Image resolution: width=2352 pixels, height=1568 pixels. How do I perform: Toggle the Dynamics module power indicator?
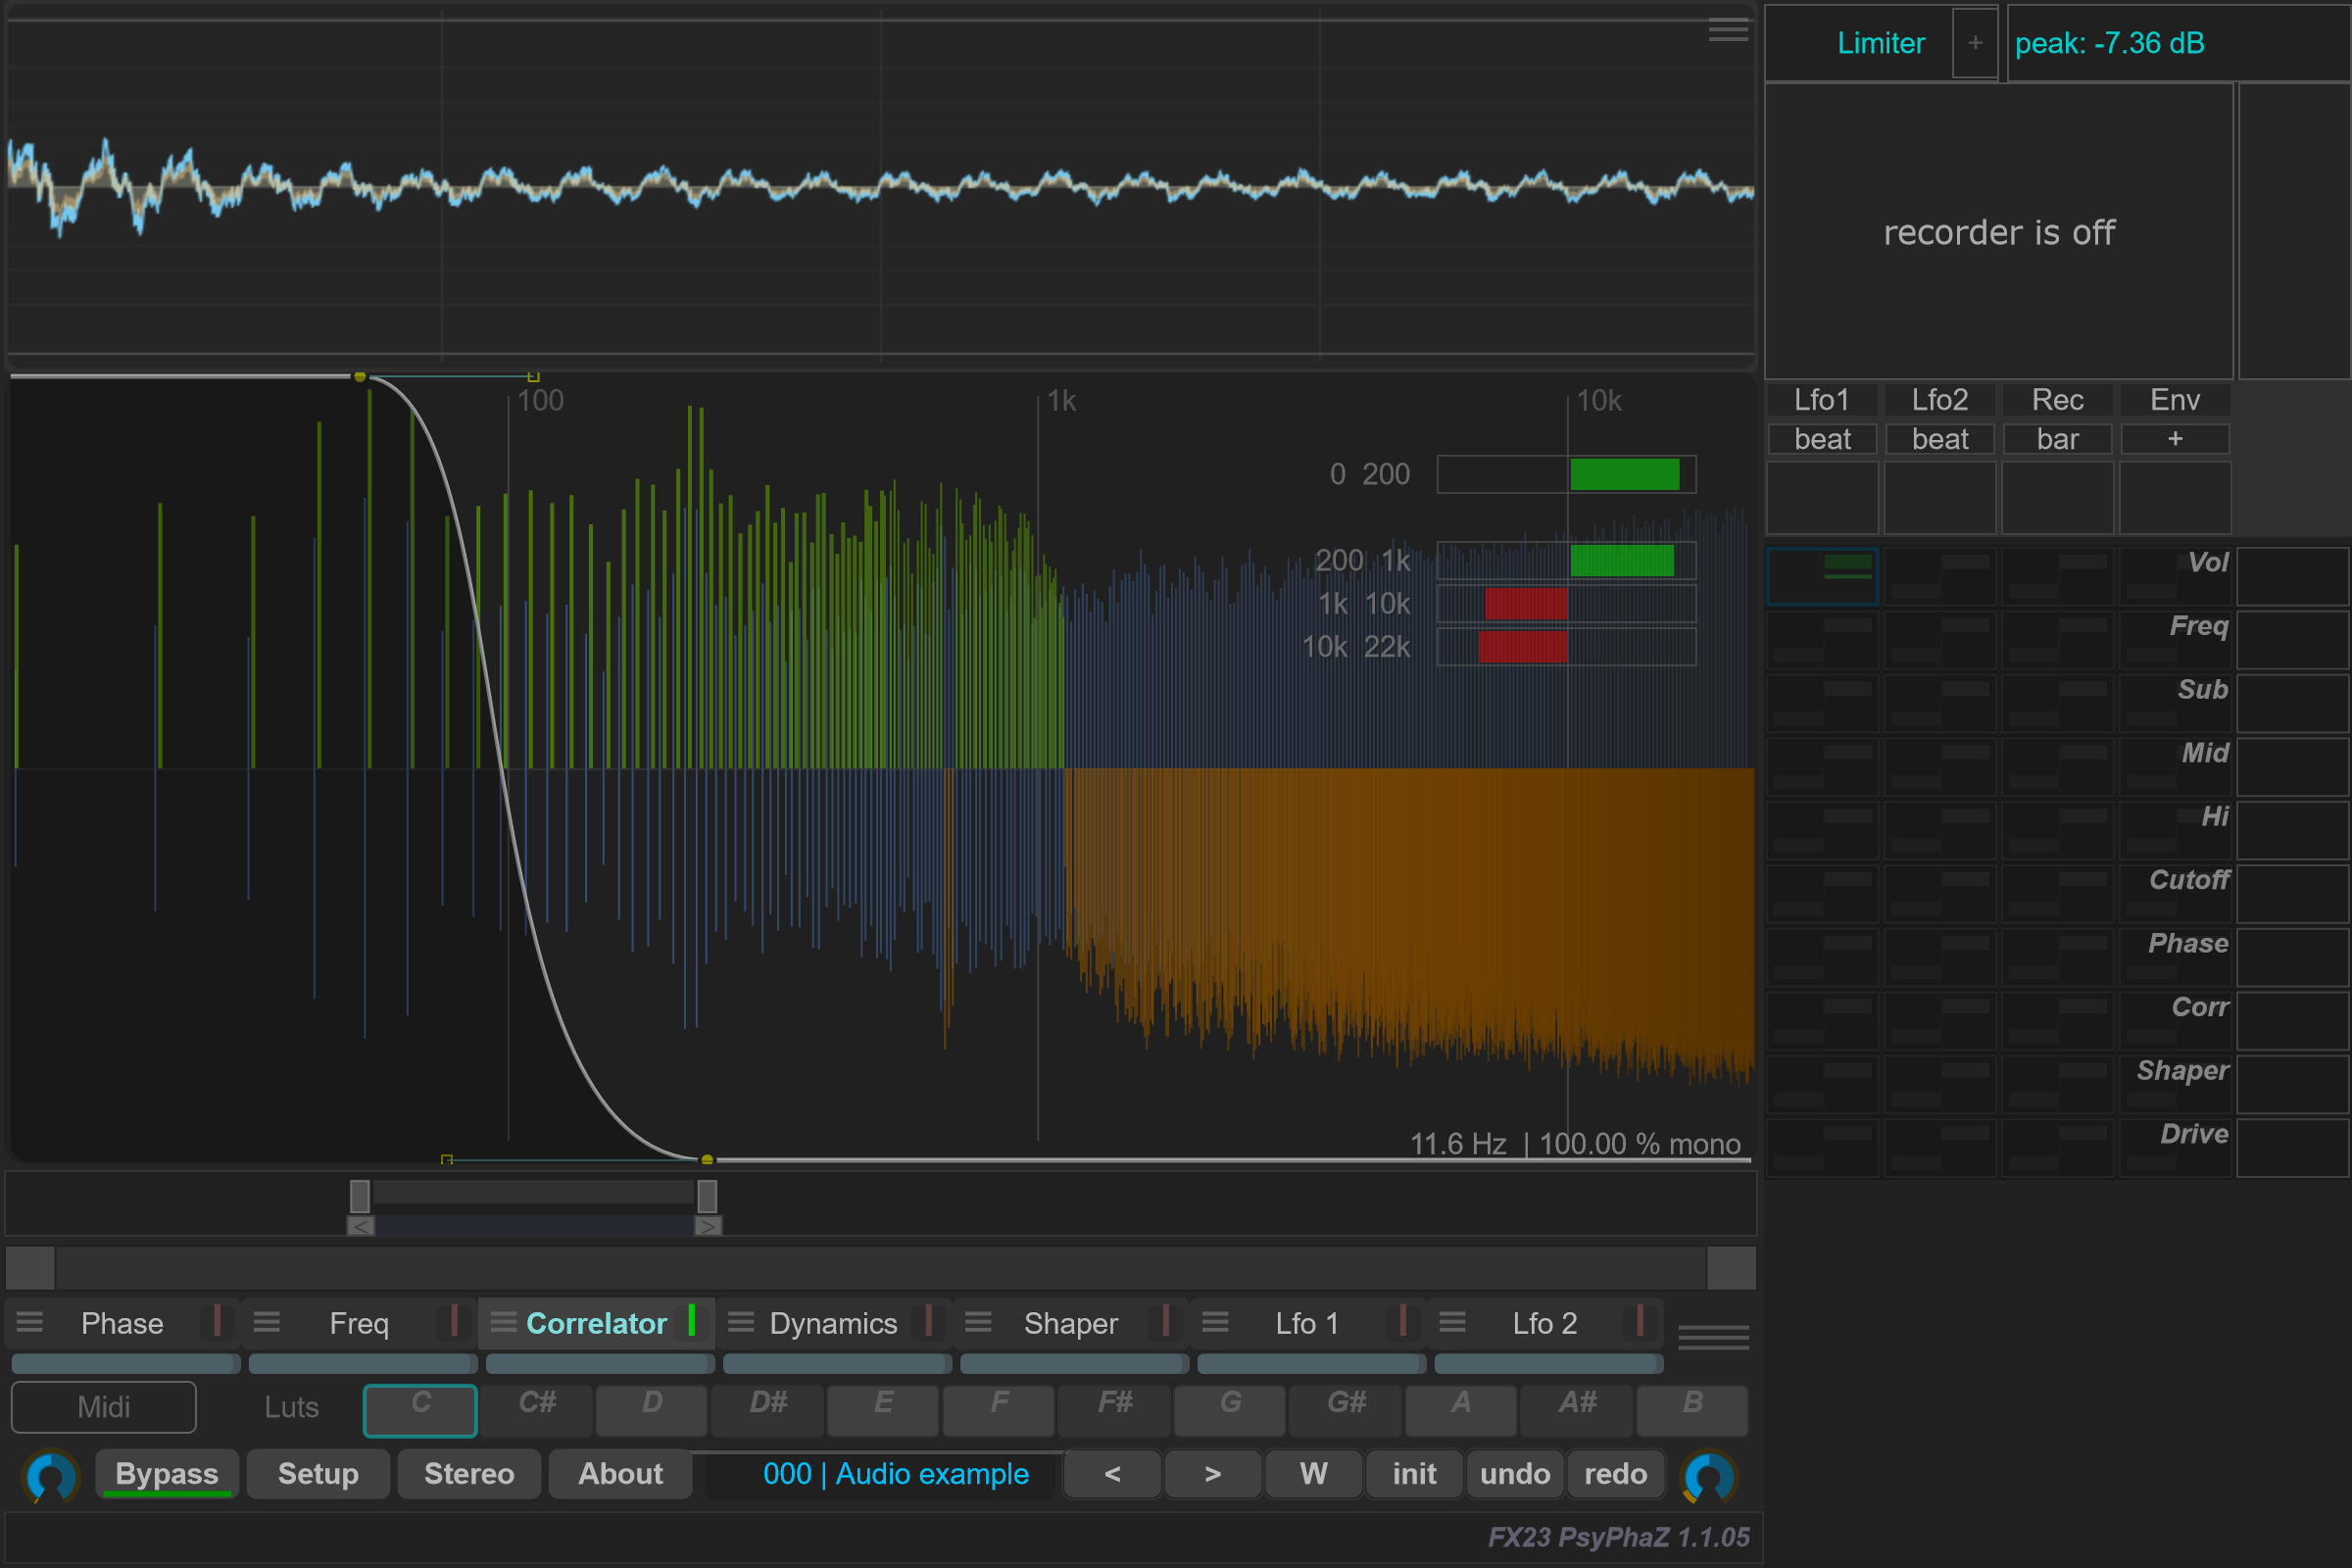coord(928,1321)
